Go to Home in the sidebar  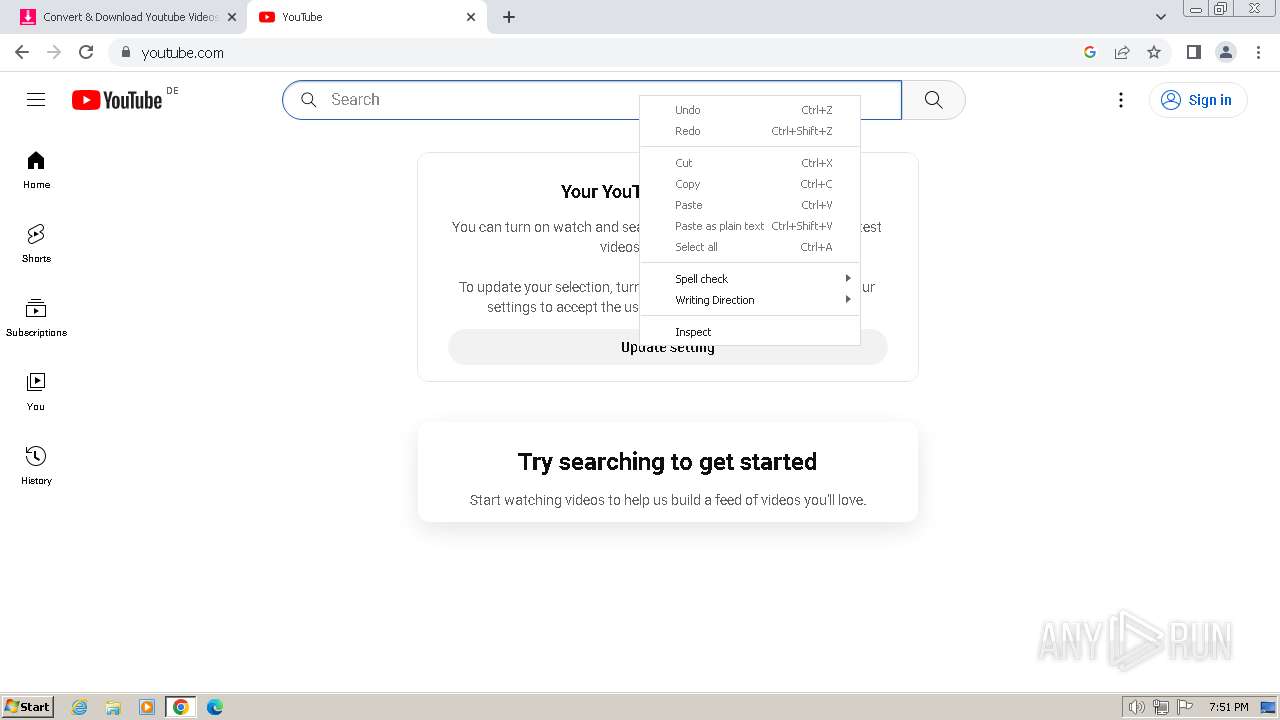pos(36,170)
